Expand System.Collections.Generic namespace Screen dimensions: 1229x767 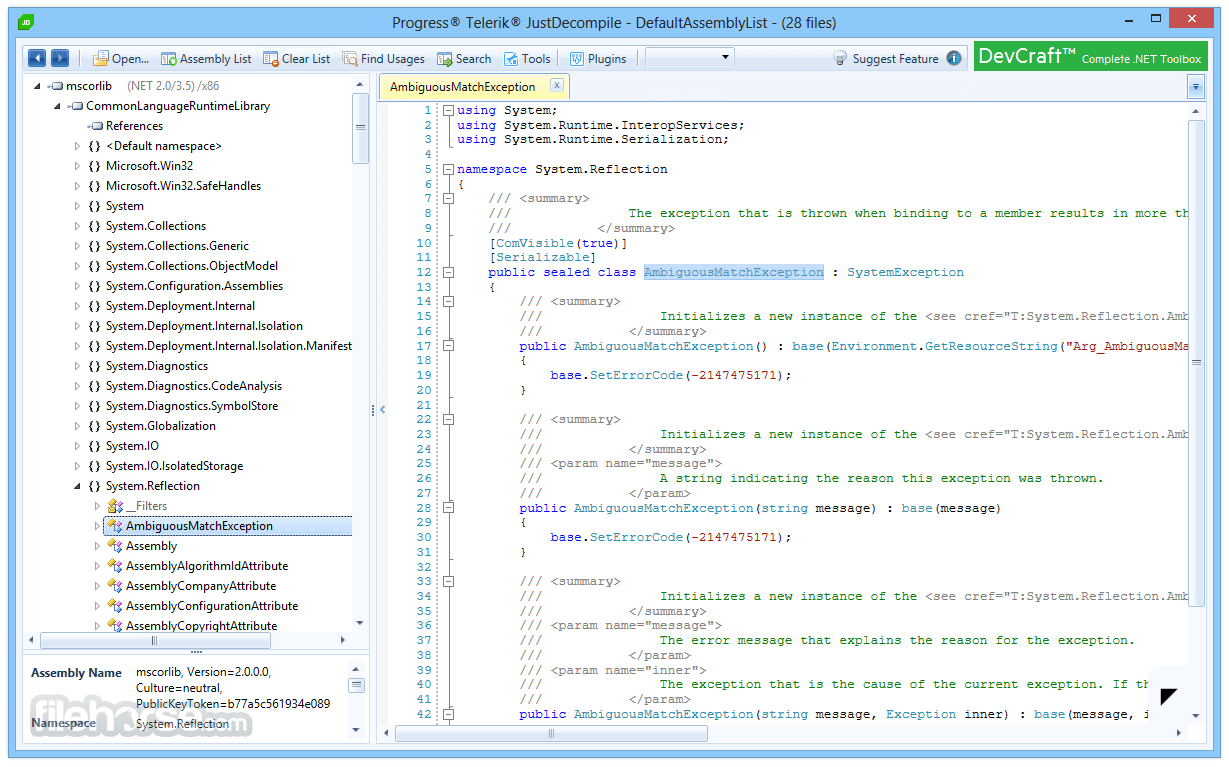78,246
